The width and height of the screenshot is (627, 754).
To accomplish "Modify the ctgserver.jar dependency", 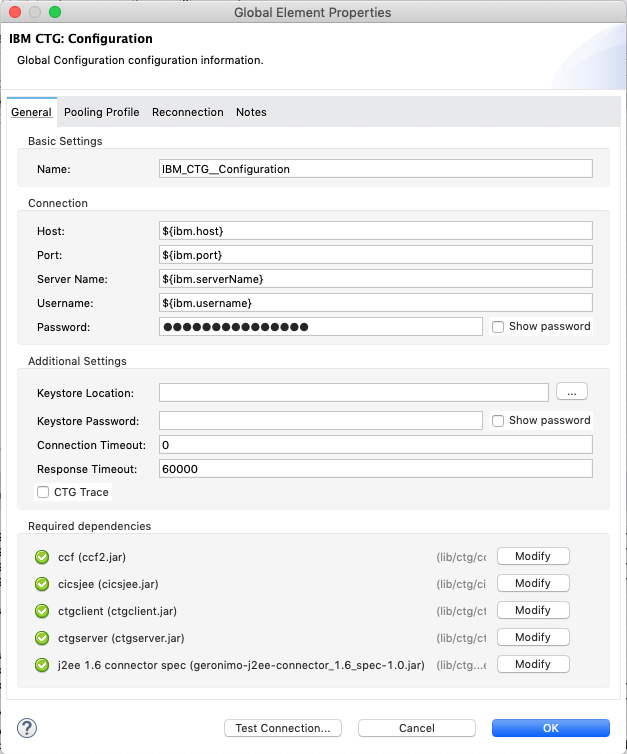I will coord(532,637).
